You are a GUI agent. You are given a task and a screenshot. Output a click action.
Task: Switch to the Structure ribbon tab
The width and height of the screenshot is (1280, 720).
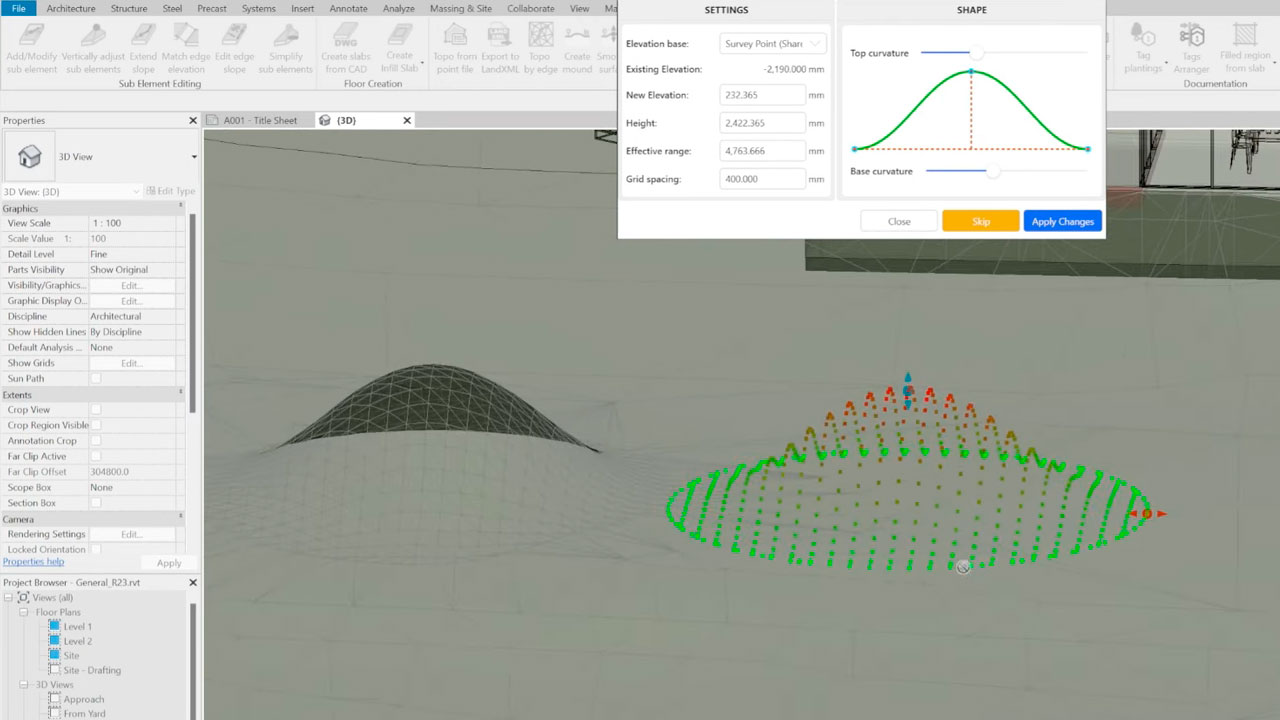(129, 8)
